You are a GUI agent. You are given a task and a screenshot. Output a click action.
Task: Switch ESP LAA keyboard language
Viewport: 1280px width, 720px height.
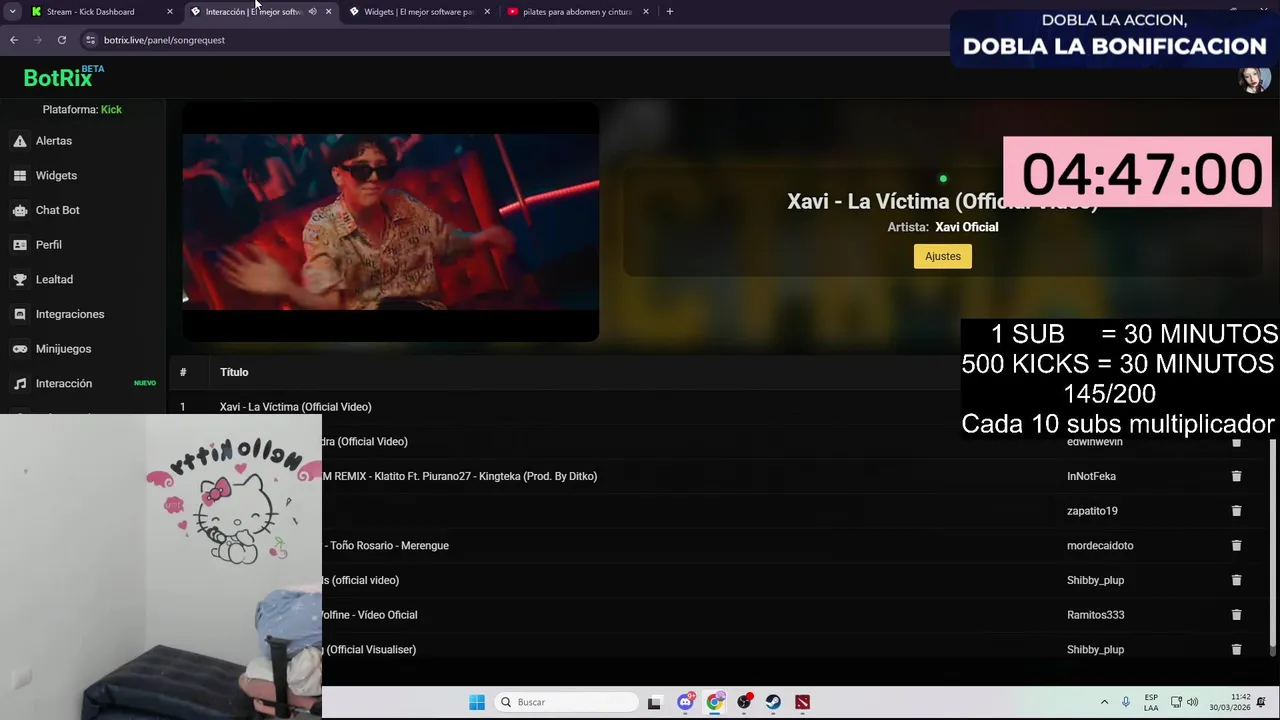[1151, 702]
